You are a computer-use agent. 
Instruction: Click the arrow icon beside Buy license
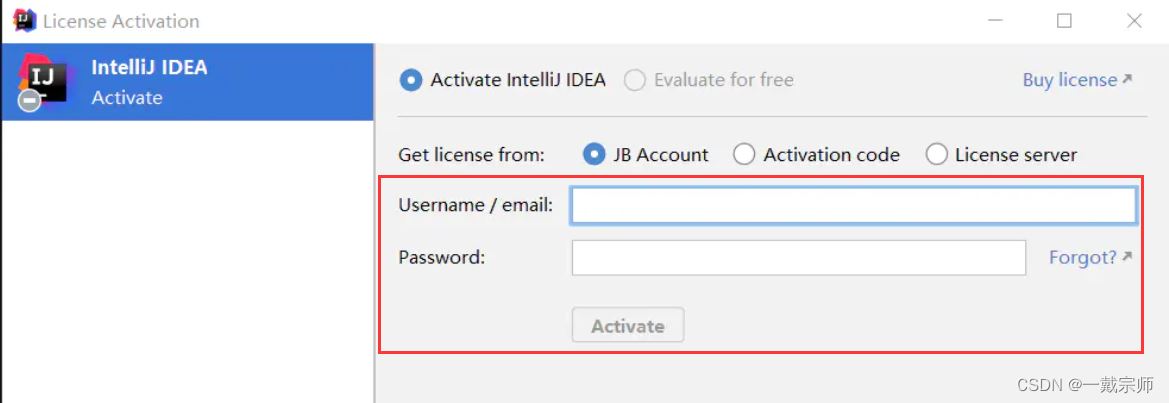pos(1127,79)
